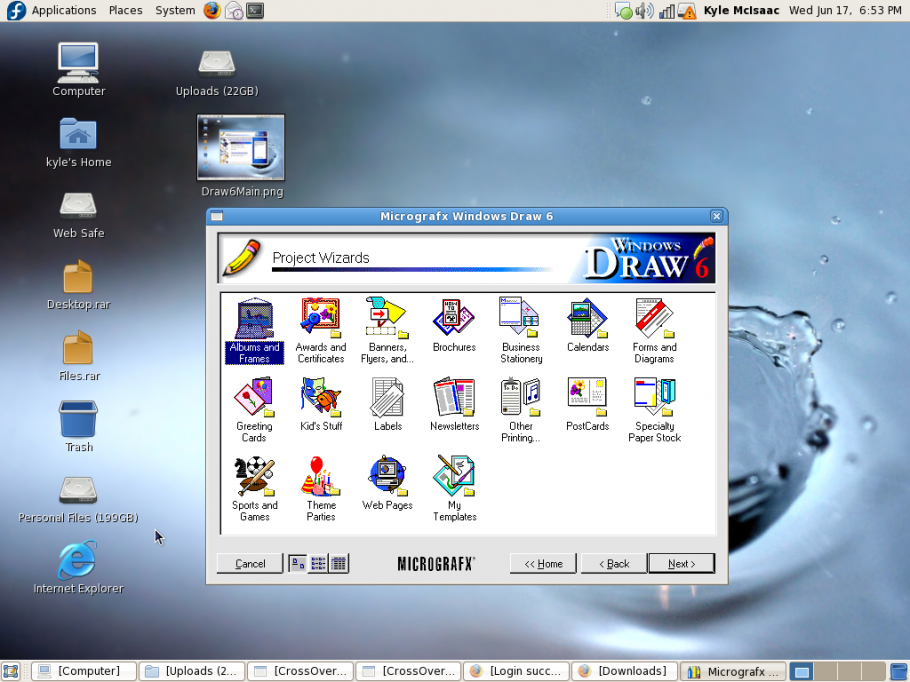Viewport: 910px width, 682px height.
Task: Open the Applications menu
Action: (64, 10)
